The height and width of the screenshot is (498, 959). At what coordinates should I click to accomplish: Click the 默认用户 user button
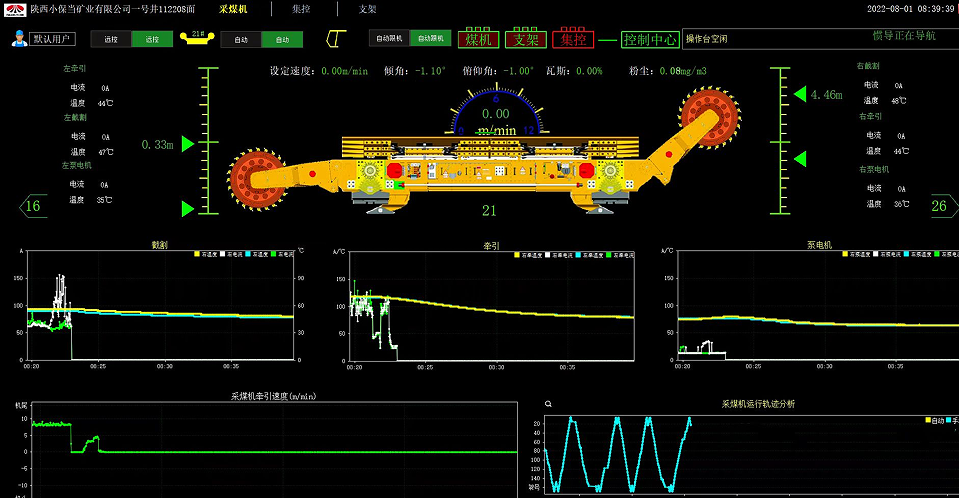(52, 39)
